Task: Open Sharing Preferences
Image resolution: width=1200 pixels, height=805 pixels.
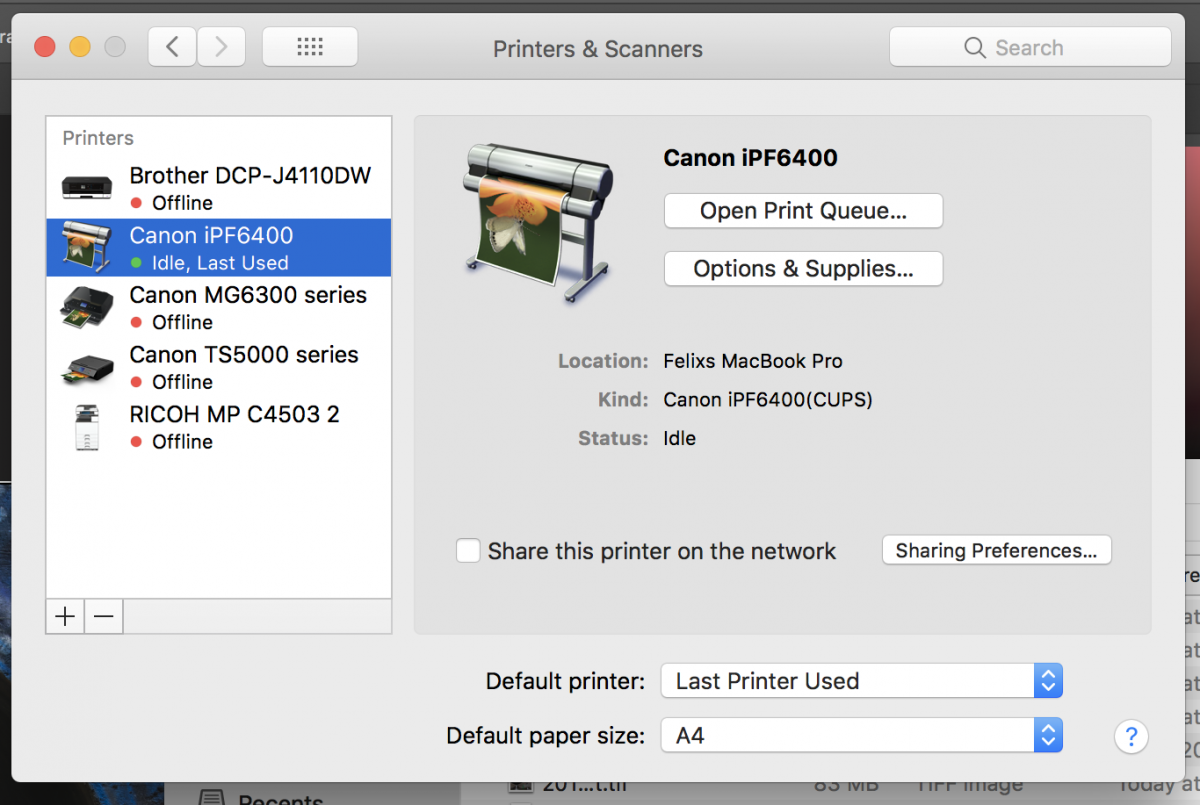Action: click(x=996, y=551)
